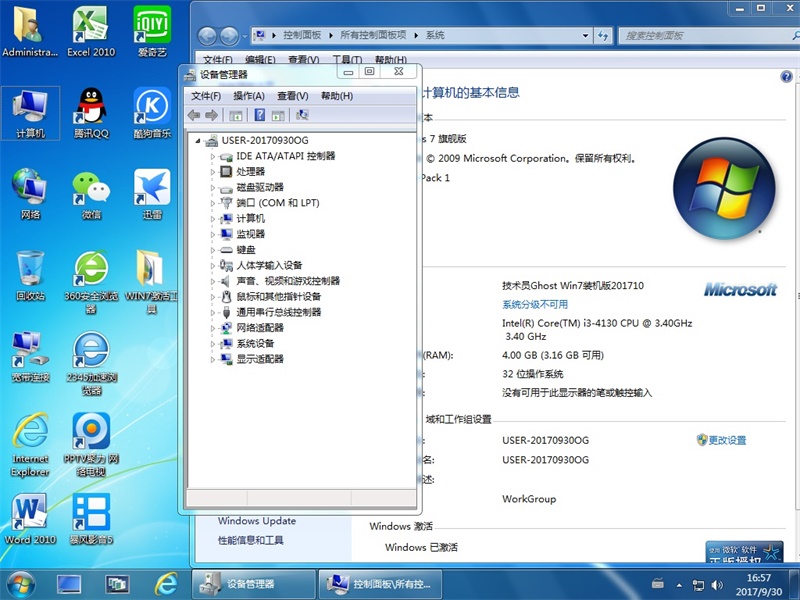
Task: Open the iQIYI (爱奇艺) desktop icon
Action: tap(152, 30)
